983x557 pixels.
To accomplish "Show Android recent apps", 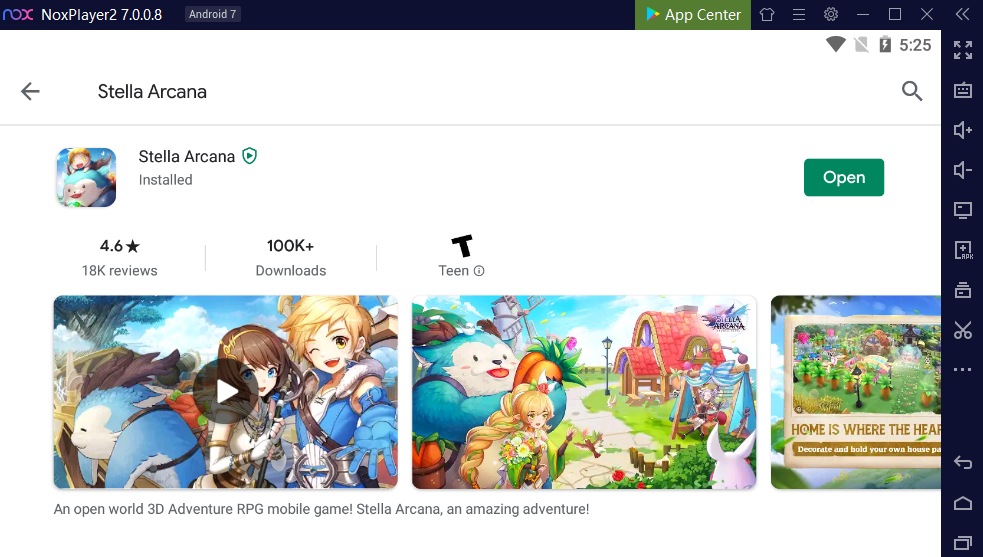I will pos(963,543).
